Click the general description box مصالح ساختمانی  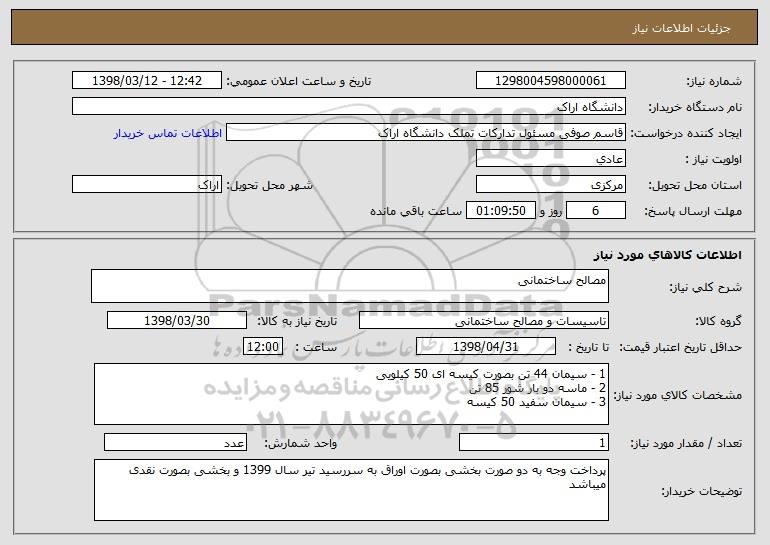350,286
